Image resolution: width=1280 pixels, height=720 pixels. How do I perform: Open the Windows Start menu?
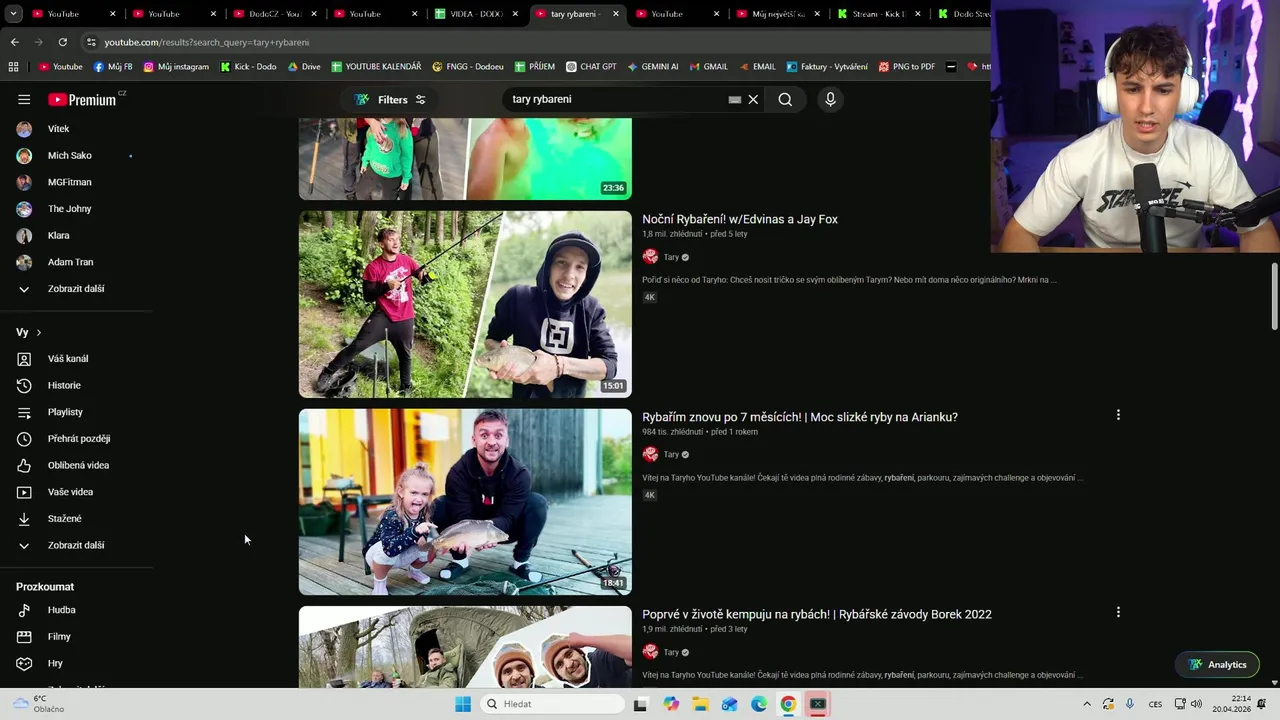[x=463, y=704]
